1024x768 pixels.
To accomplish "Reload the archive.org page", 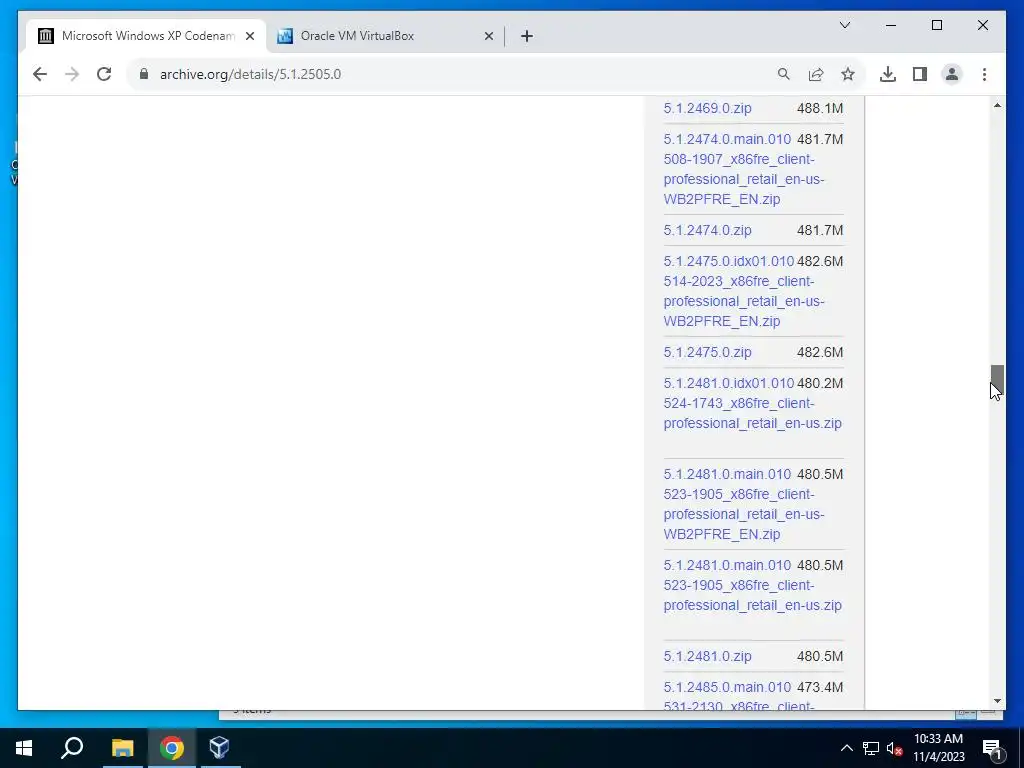I will [104, 74].
